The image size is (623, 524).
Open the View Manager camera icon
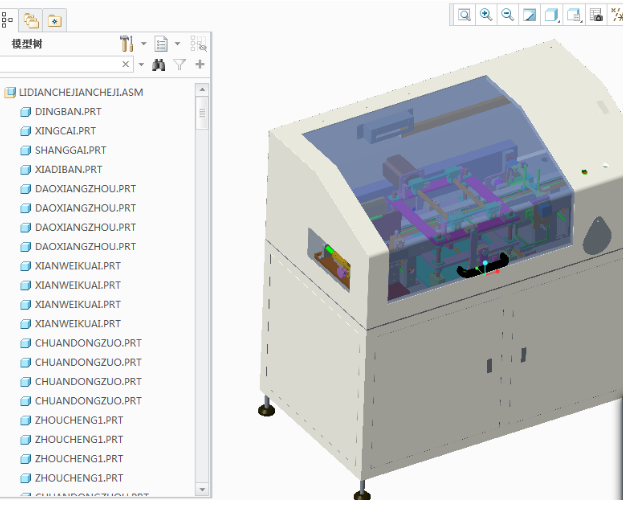[x=596, y=15]
